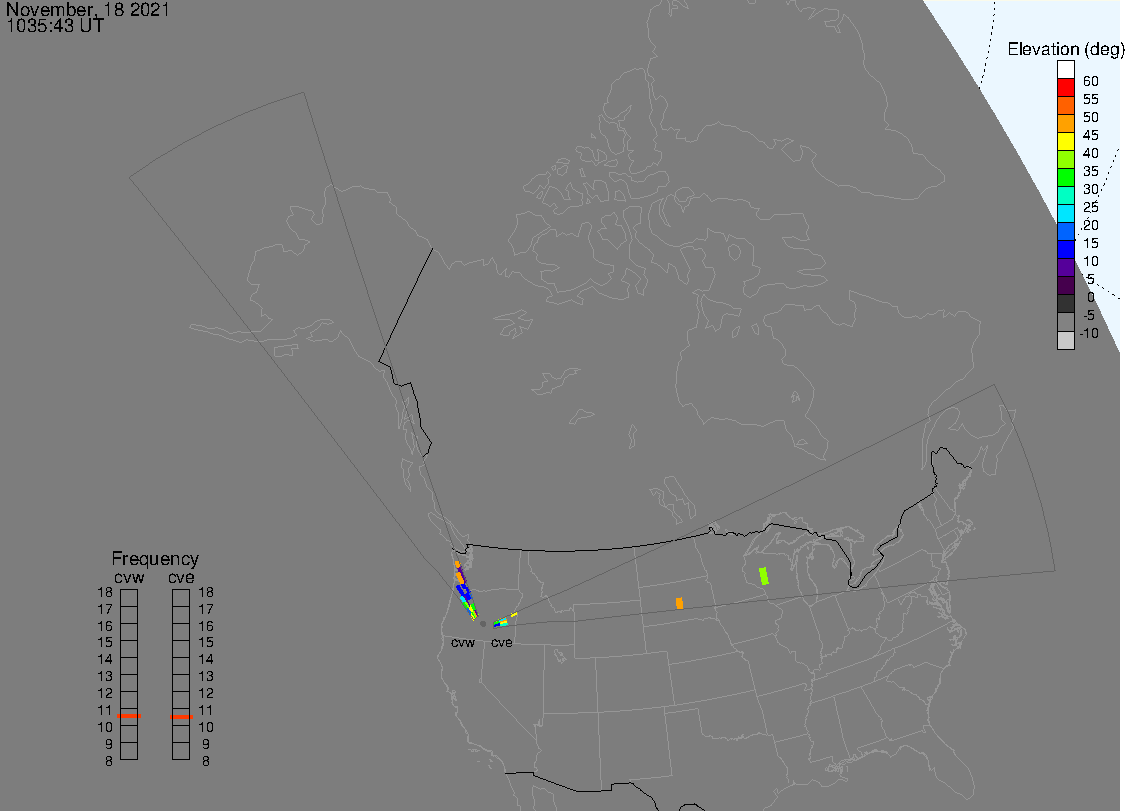This screenshot has height=811, width=1125.
Task: Click the light gray bottom elevation swatch
Action: pyautogui.click(x=1065, y=340)
